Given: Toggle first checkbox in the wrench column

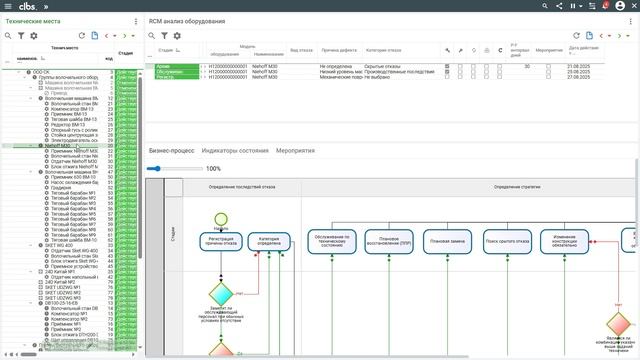Looking at the screenshot, I should [447, 66].
